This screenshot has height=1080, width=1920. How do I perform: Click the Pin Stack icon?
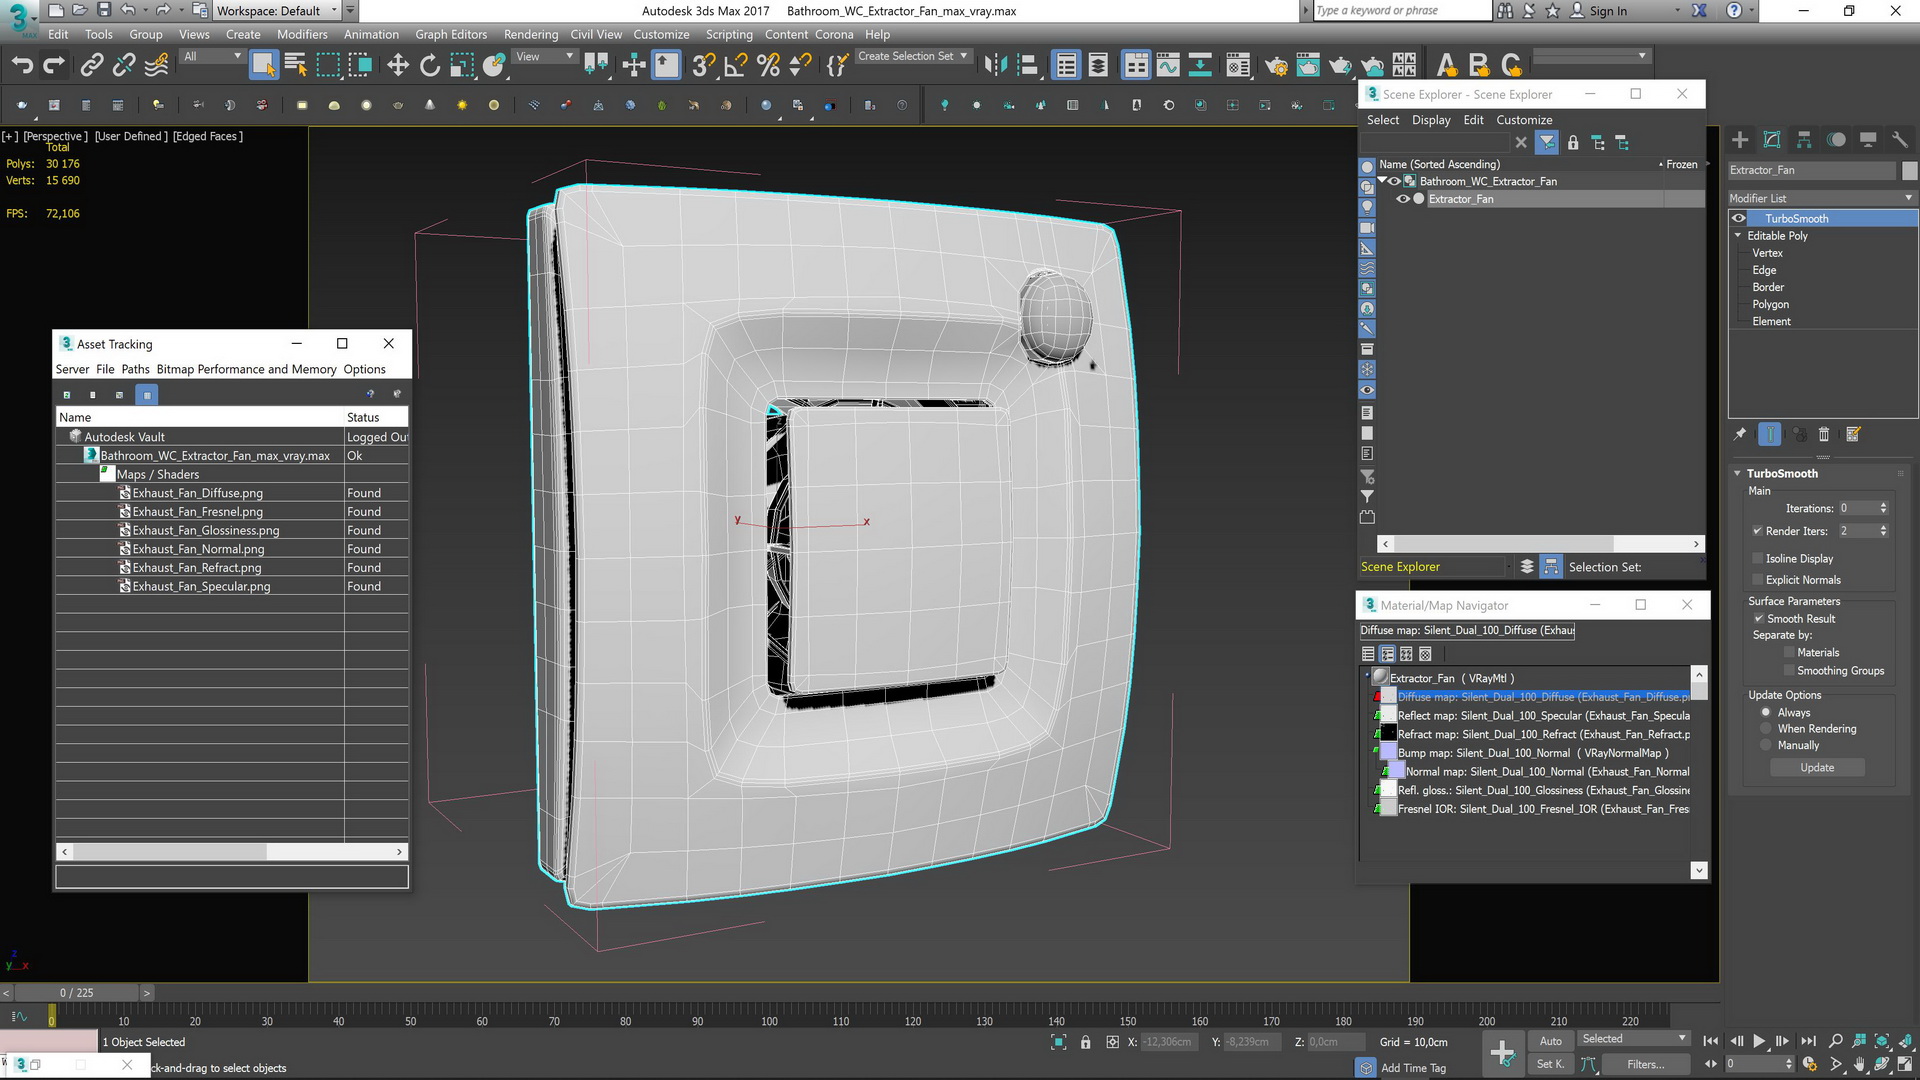(1740, 434)
